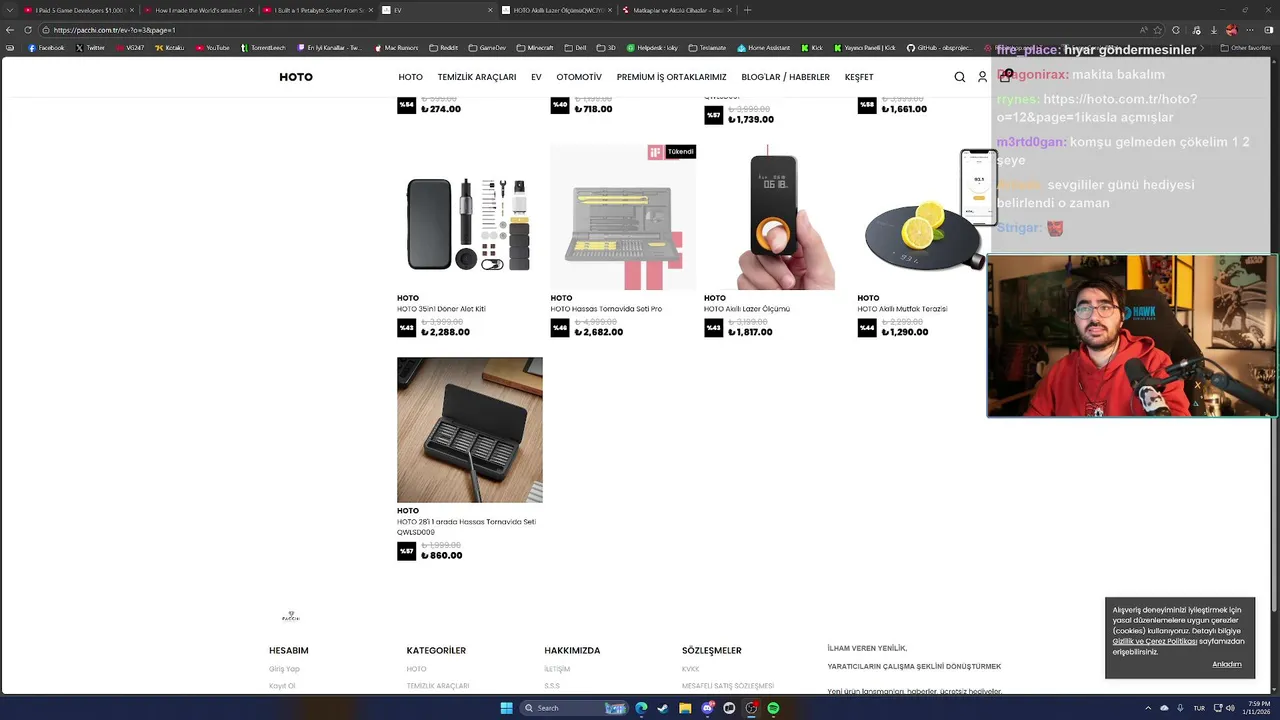Switch to 'How I made the World's smallest' tab

[196, 10]
